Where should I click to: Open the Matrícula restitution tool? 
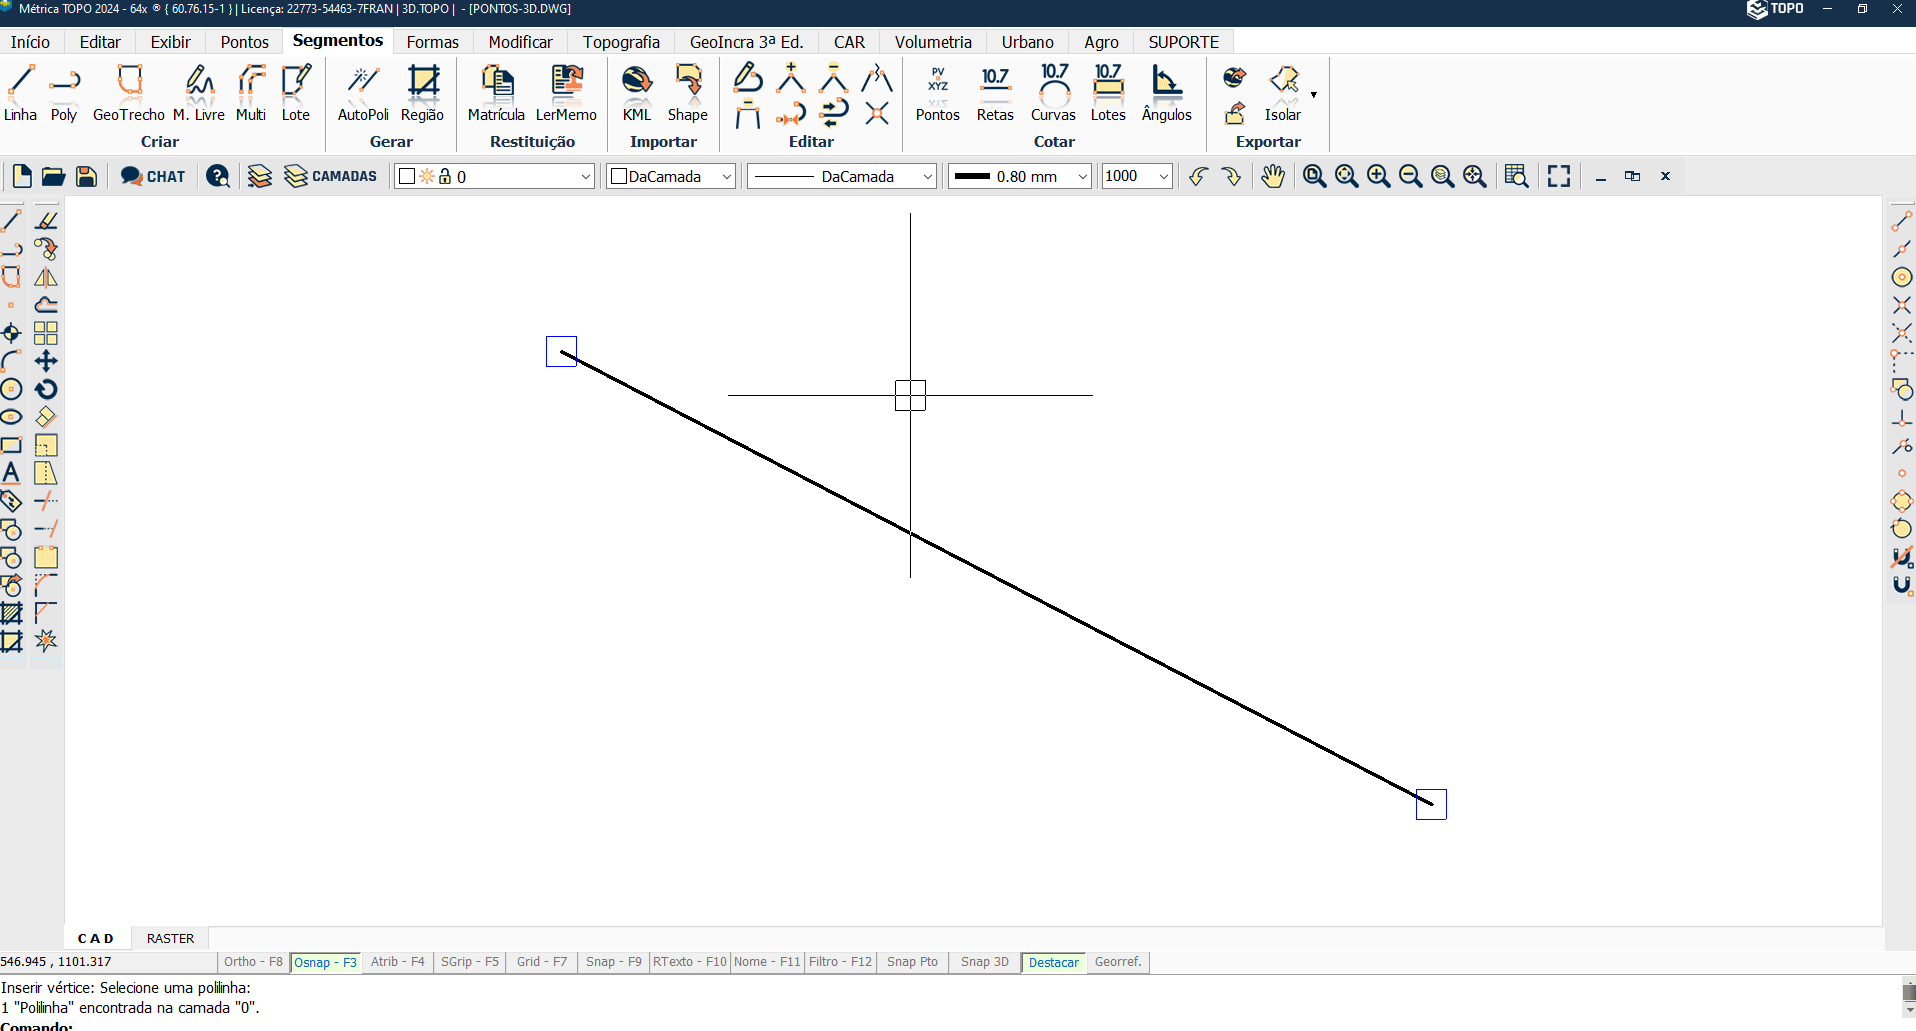click(x=496, y=93)
